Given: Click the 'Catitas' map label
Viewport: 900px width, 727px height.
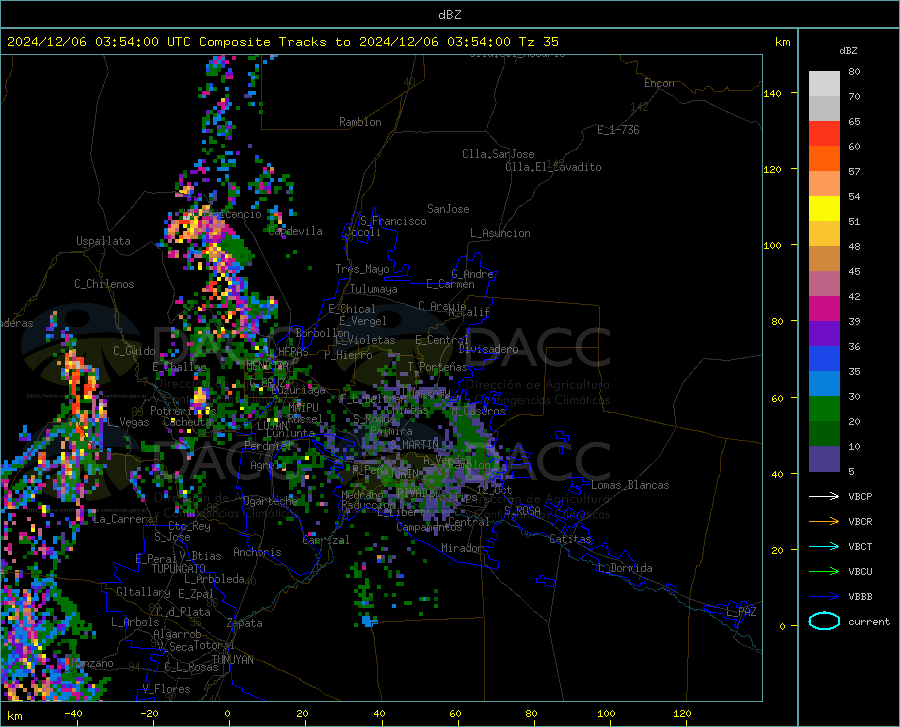Looking at the screenshot, I should (571, 539).
